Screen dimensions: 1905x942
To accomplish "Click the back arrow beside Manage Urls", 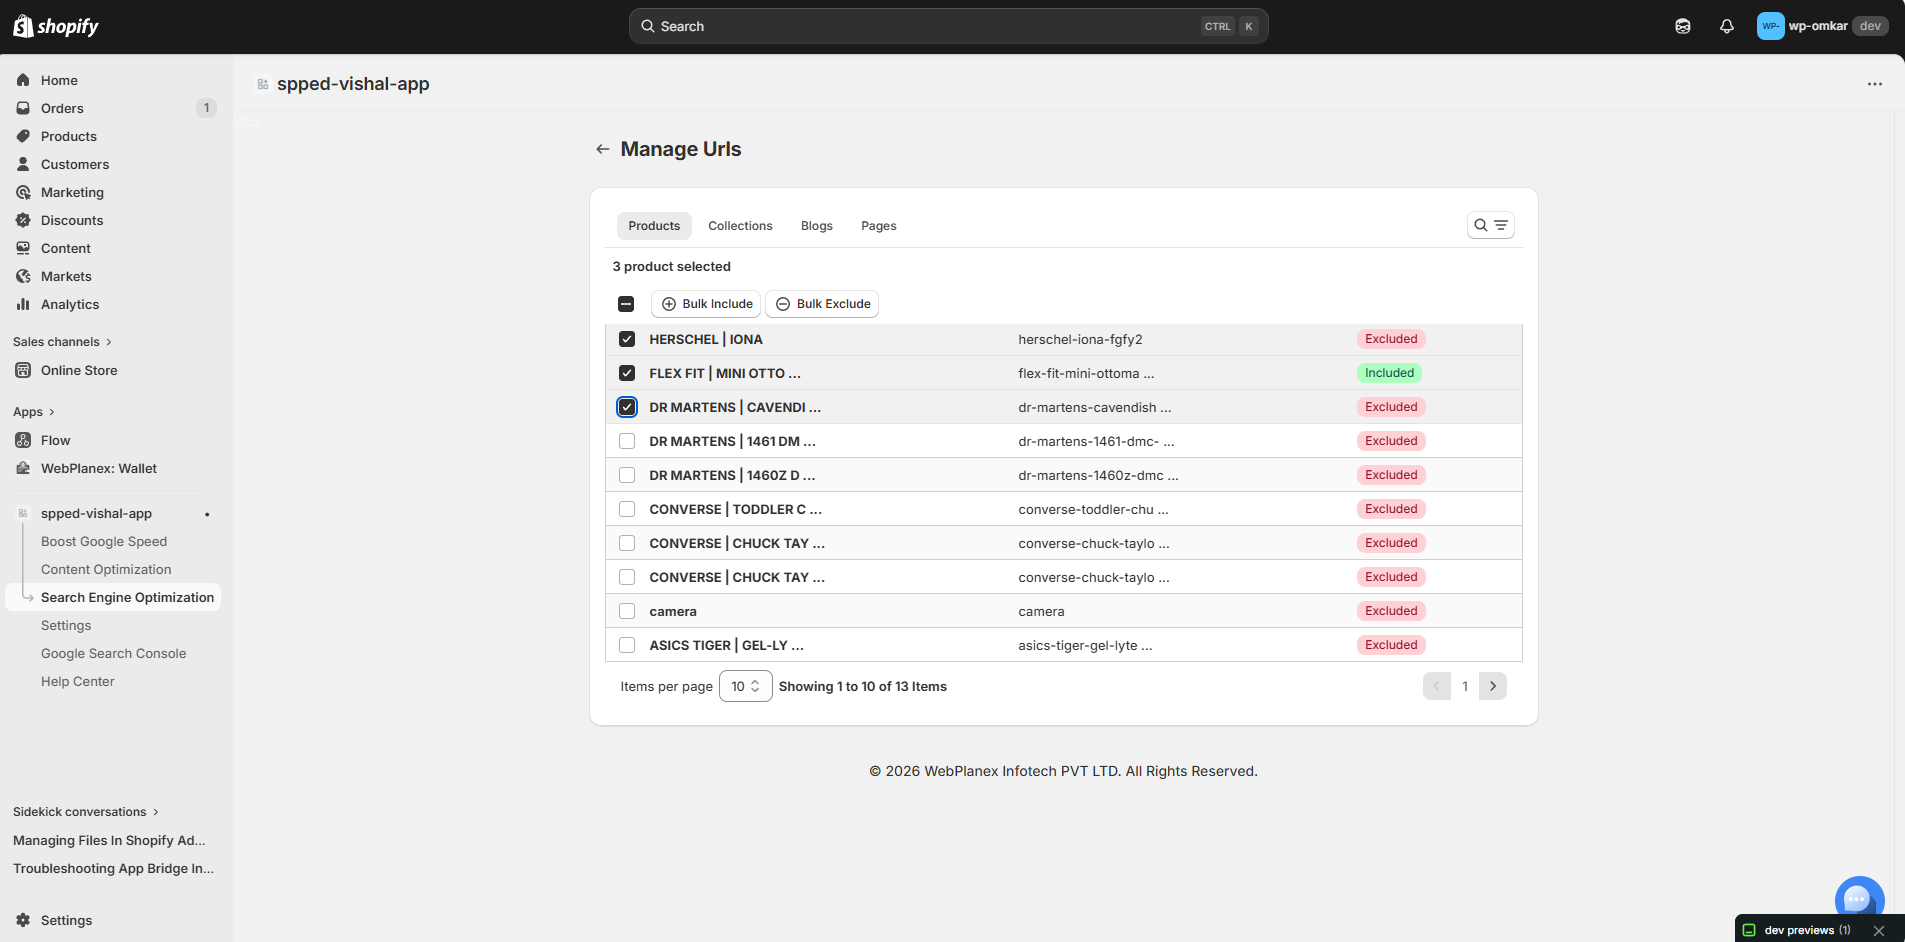I will [602, 149].
